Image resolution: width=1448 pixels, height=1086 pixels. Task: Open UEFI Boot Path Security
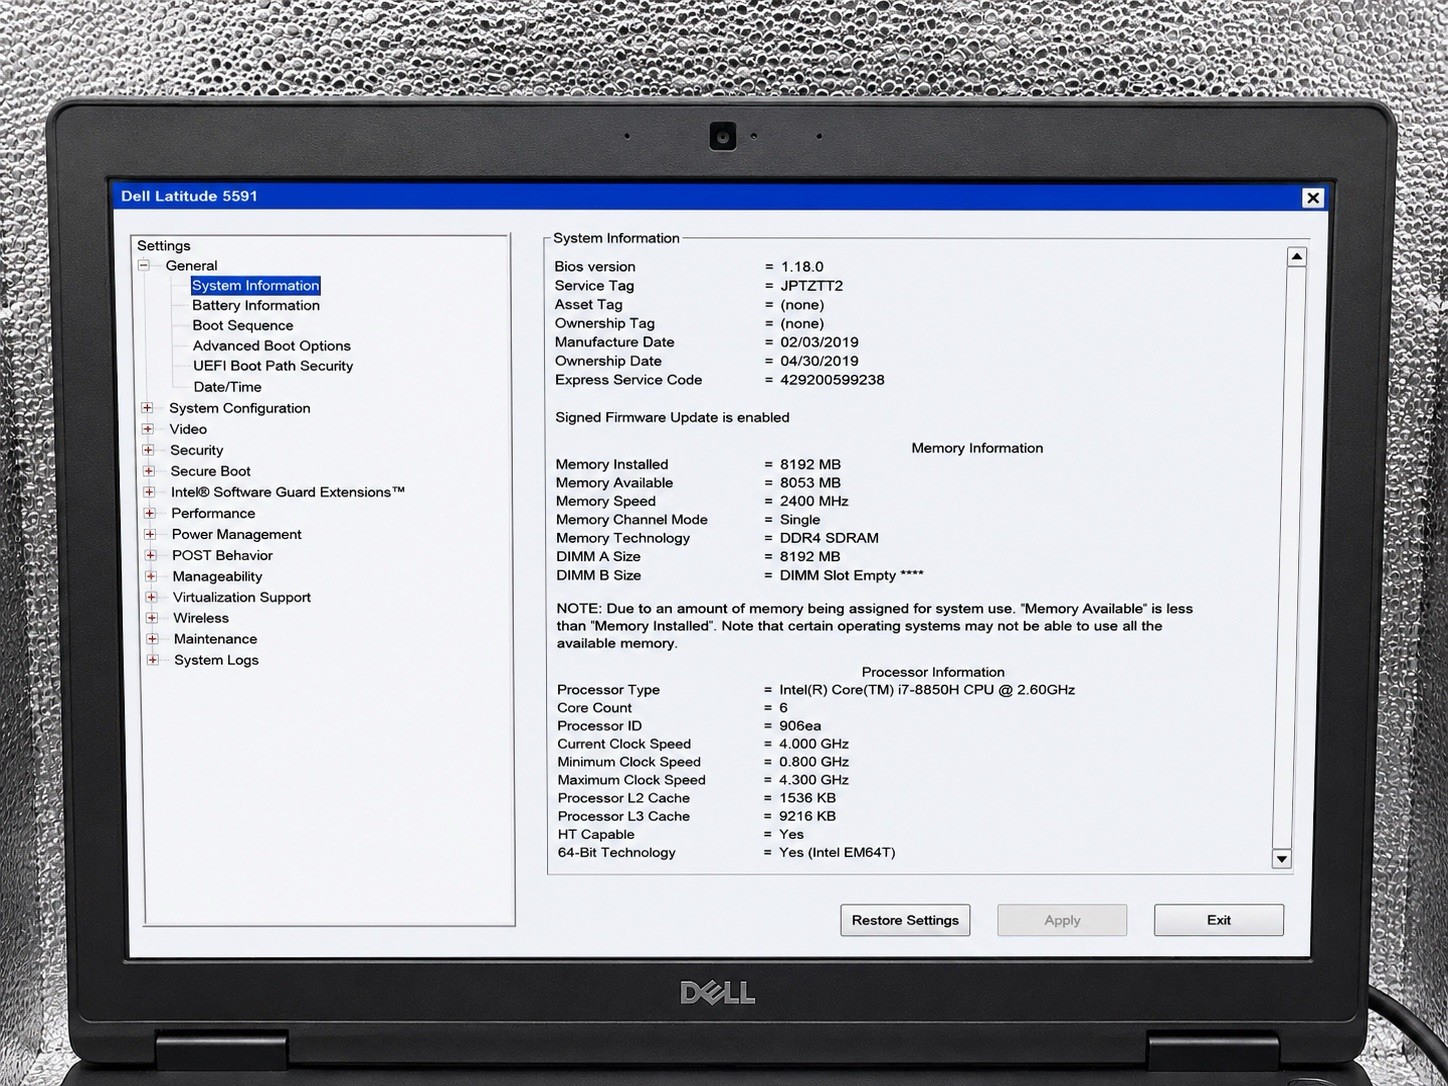click(273, 366)
